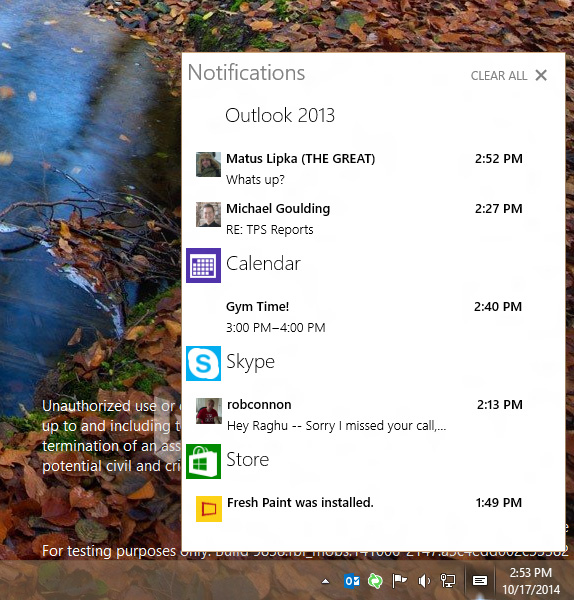Click the volume speaker tray icon

[424, 581]
